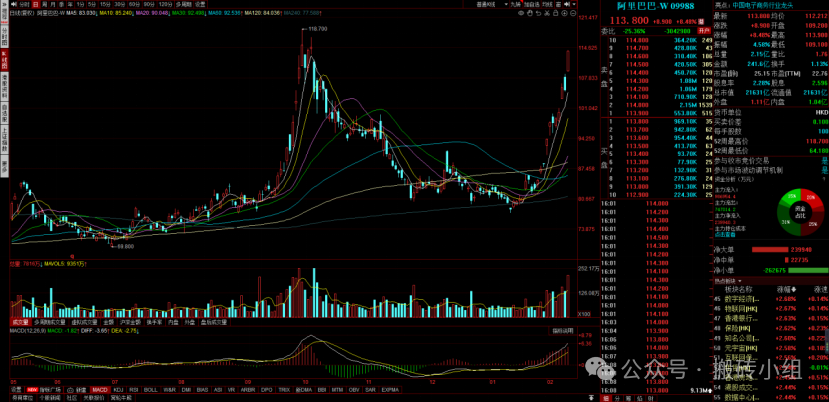
Task: Expand the 热点板块 hot sectors dropdown
Action: pos(729,281)
